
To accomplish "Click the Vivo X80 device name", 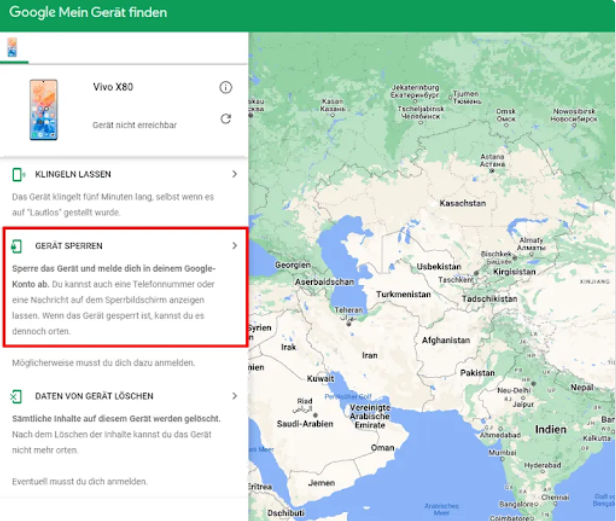I will (x=113, y=88).
